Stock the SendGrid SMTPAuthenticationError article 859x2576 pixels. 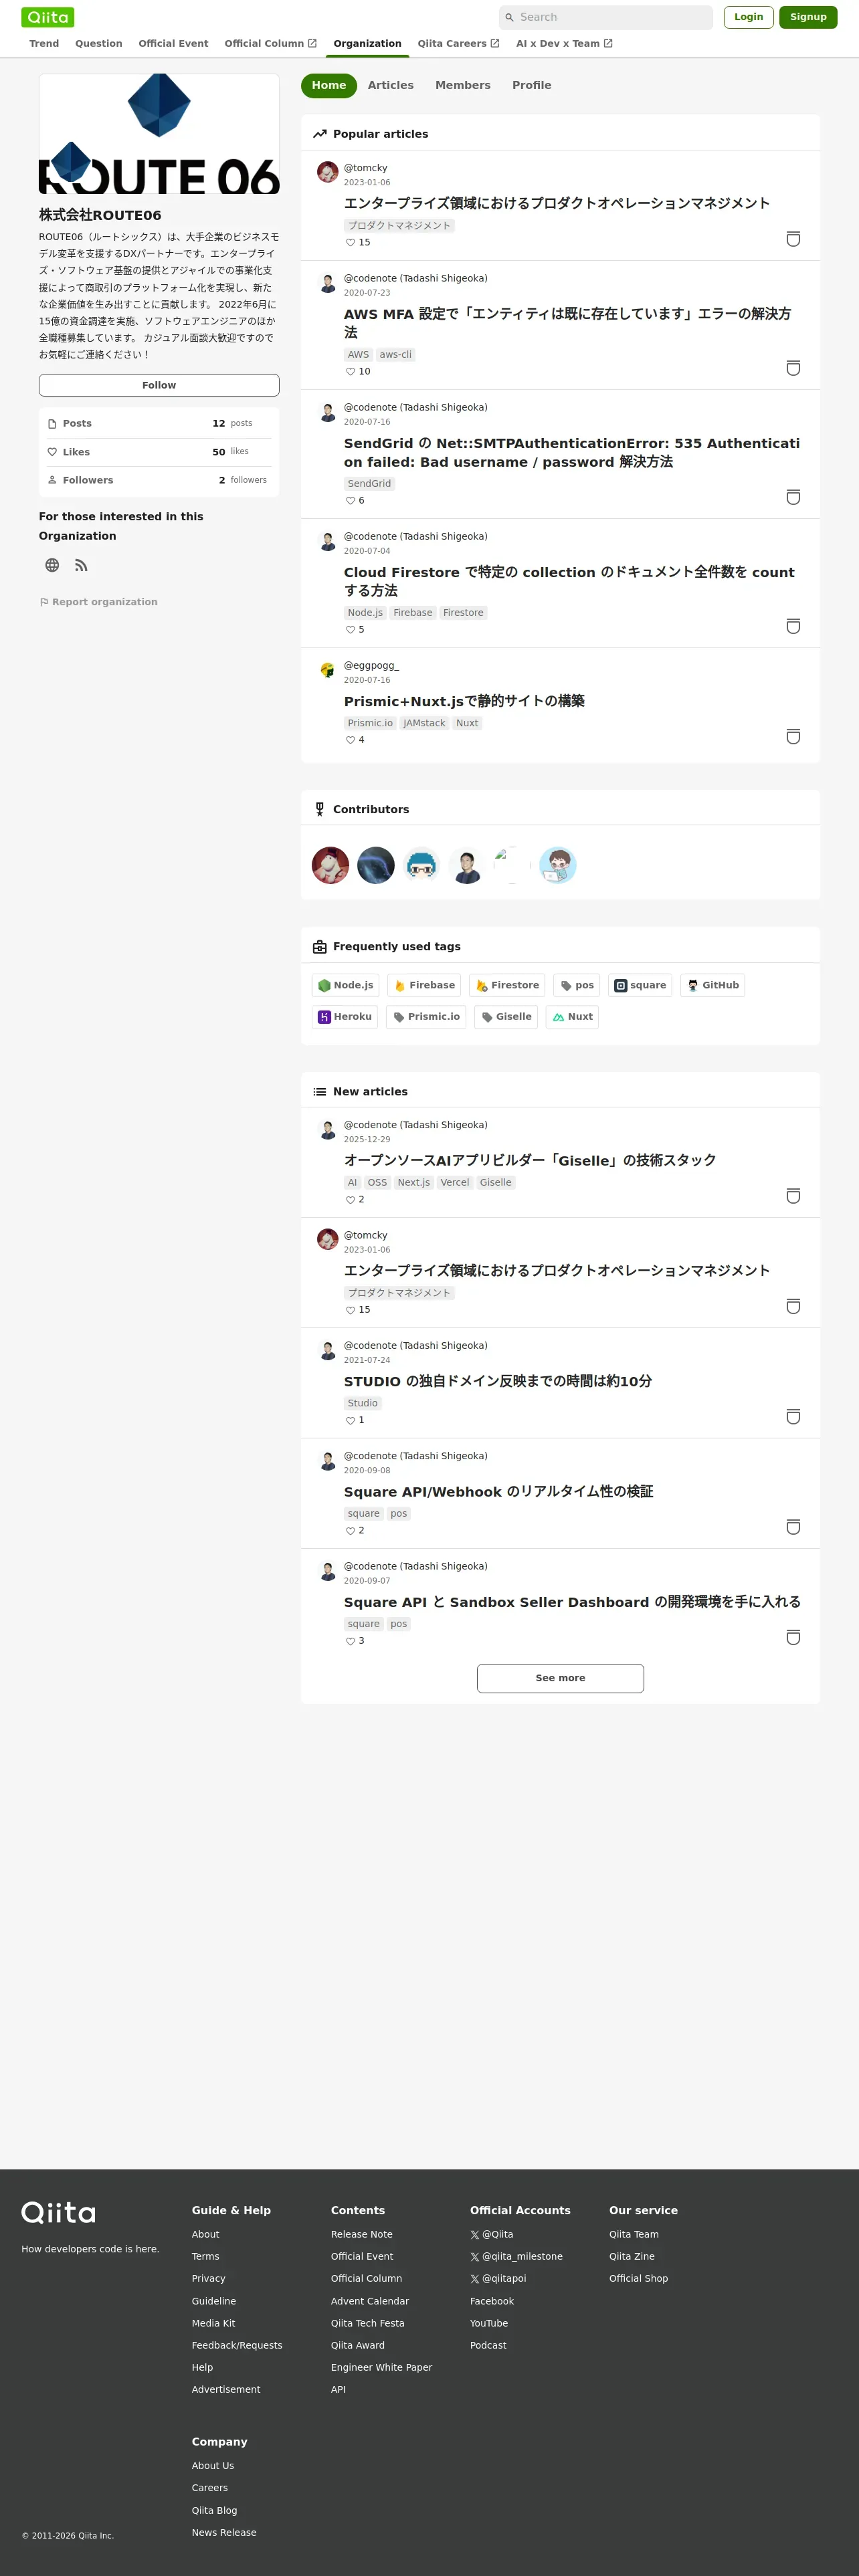(793, 497)
